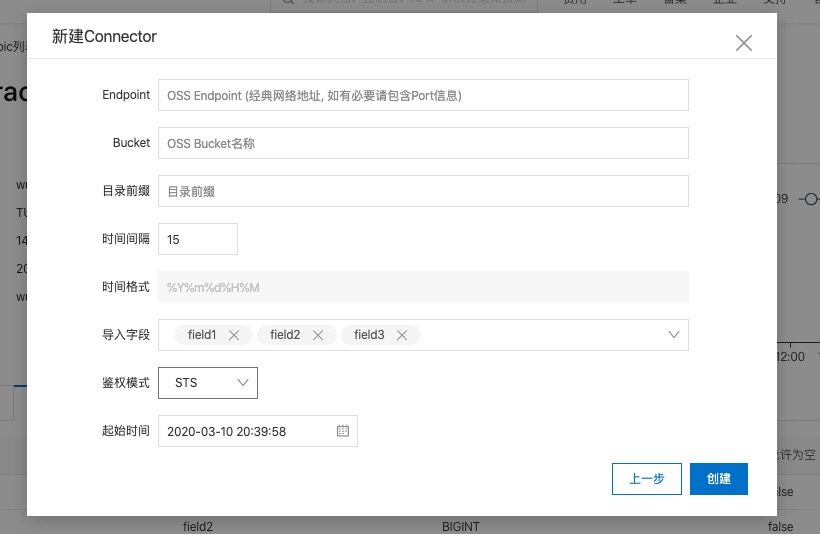Viewport: 820px width, 534px height.
Task: Open the 鉴权模式 STS dropdown
Action: pyautogui.click(x=208, y=383)
